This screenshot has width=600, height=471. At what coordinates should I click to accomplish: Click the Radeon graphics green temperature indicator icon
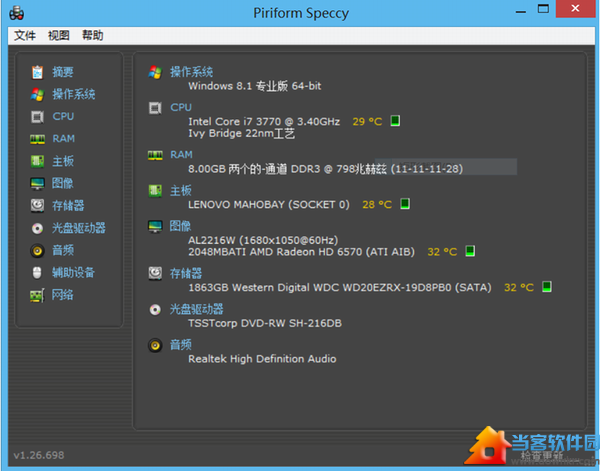tap(470, 251)
